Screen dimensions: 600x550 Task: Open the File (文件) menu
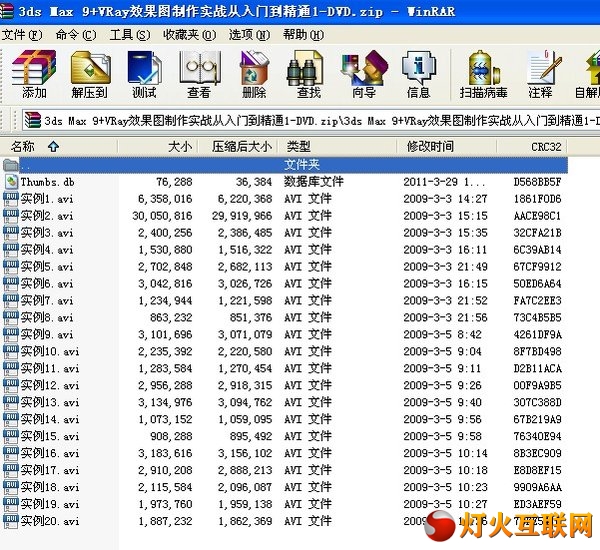(x=22, y=35)
